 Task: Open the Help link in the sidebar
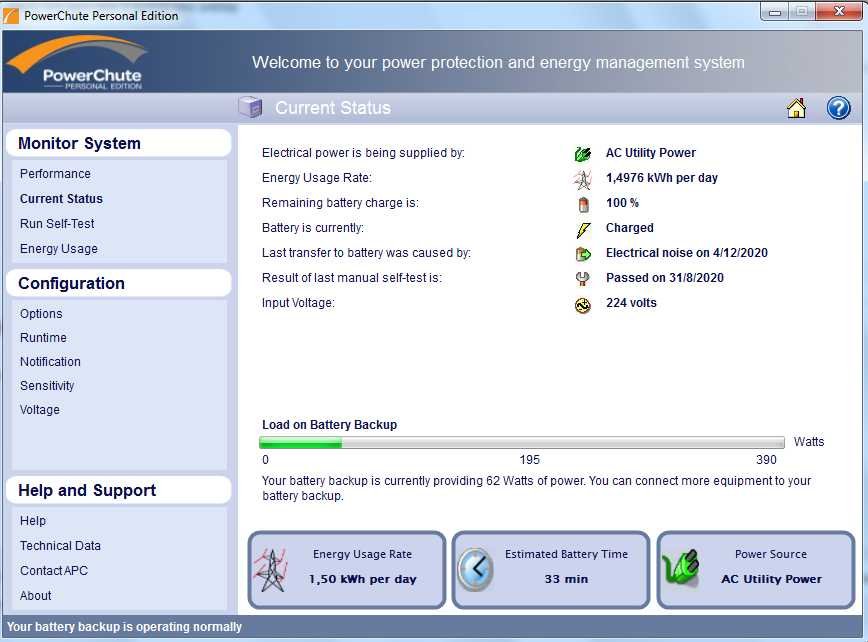pyautogui.click(x=33, y=521)
